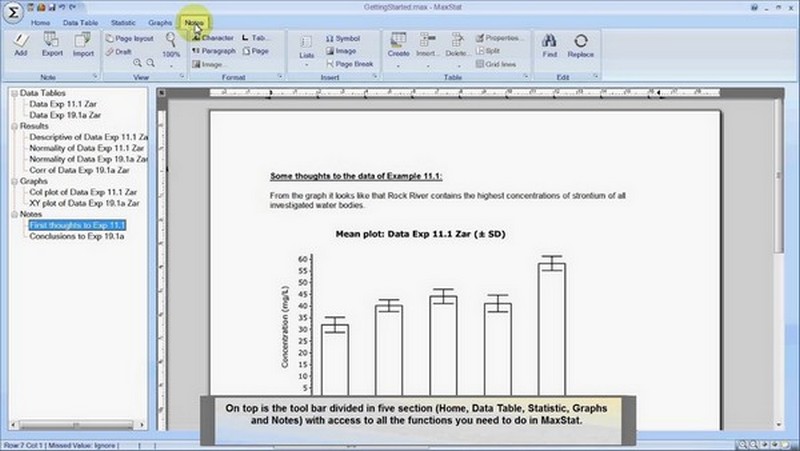
Task: Insert a Symbol
Action: point(343,38)
